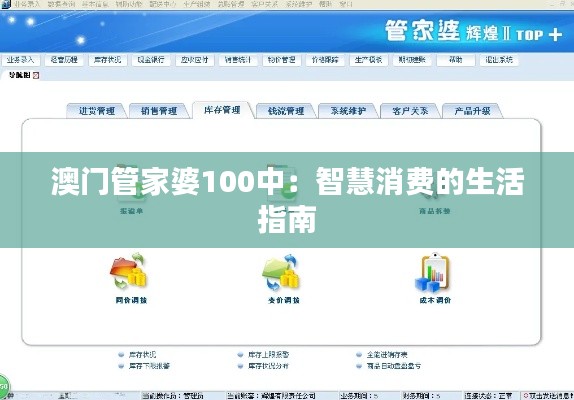
Task: Click 财务期间 in the status bar
Action: [421, 396]
